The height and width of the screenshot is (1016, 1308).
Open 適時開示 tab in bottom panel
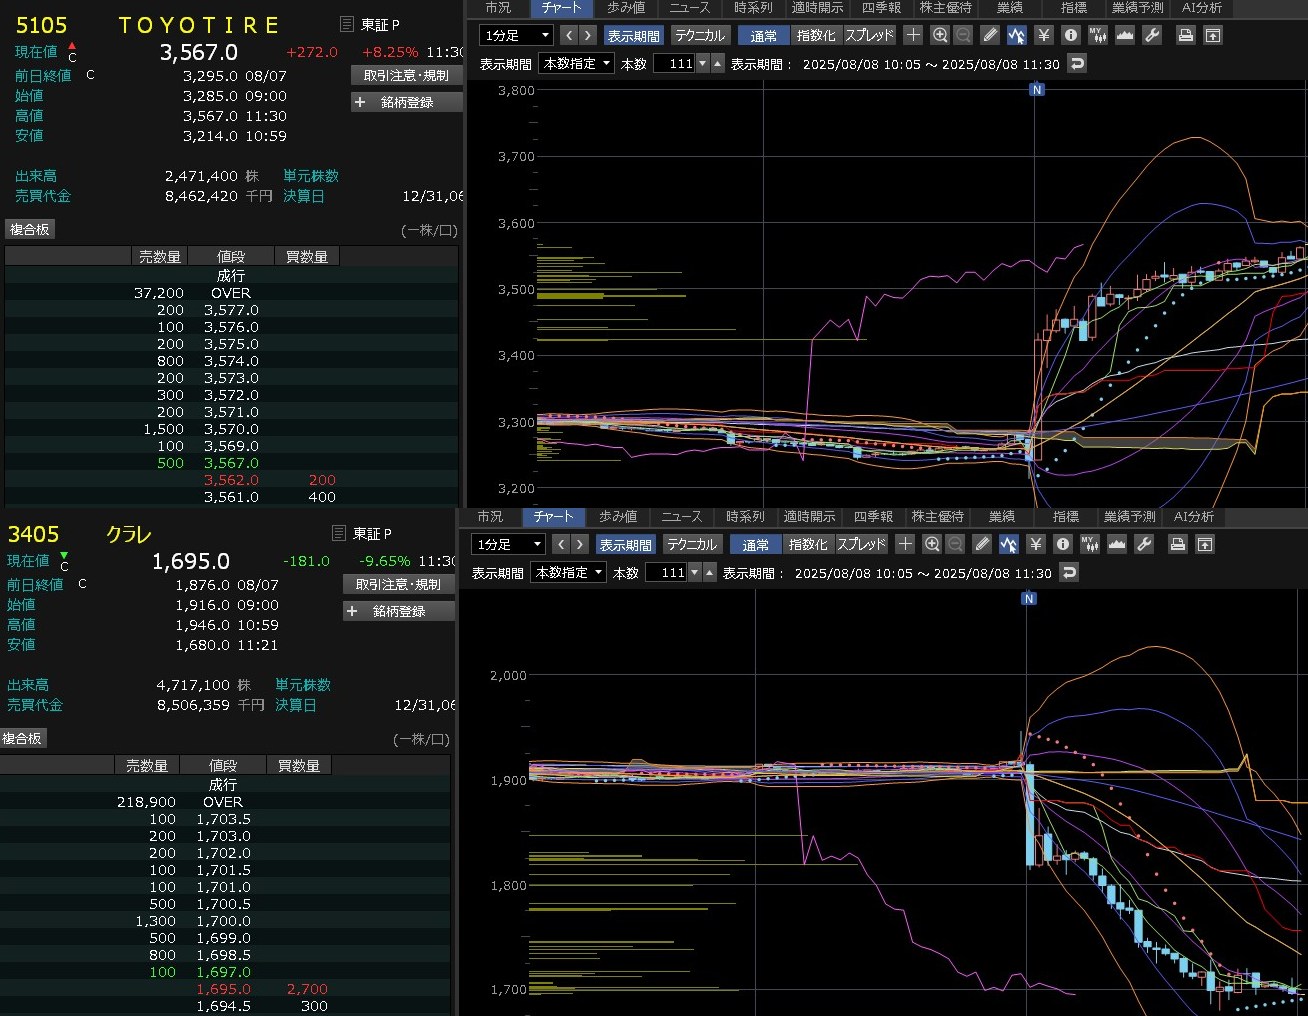pos(809,516)
